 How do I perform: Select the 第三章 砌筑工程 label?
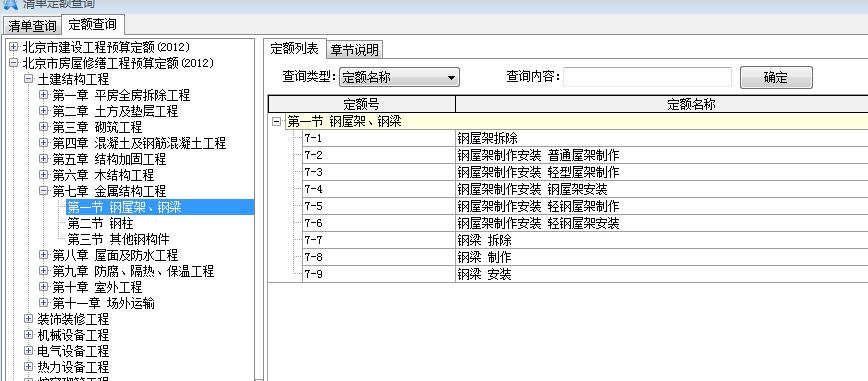97,127
